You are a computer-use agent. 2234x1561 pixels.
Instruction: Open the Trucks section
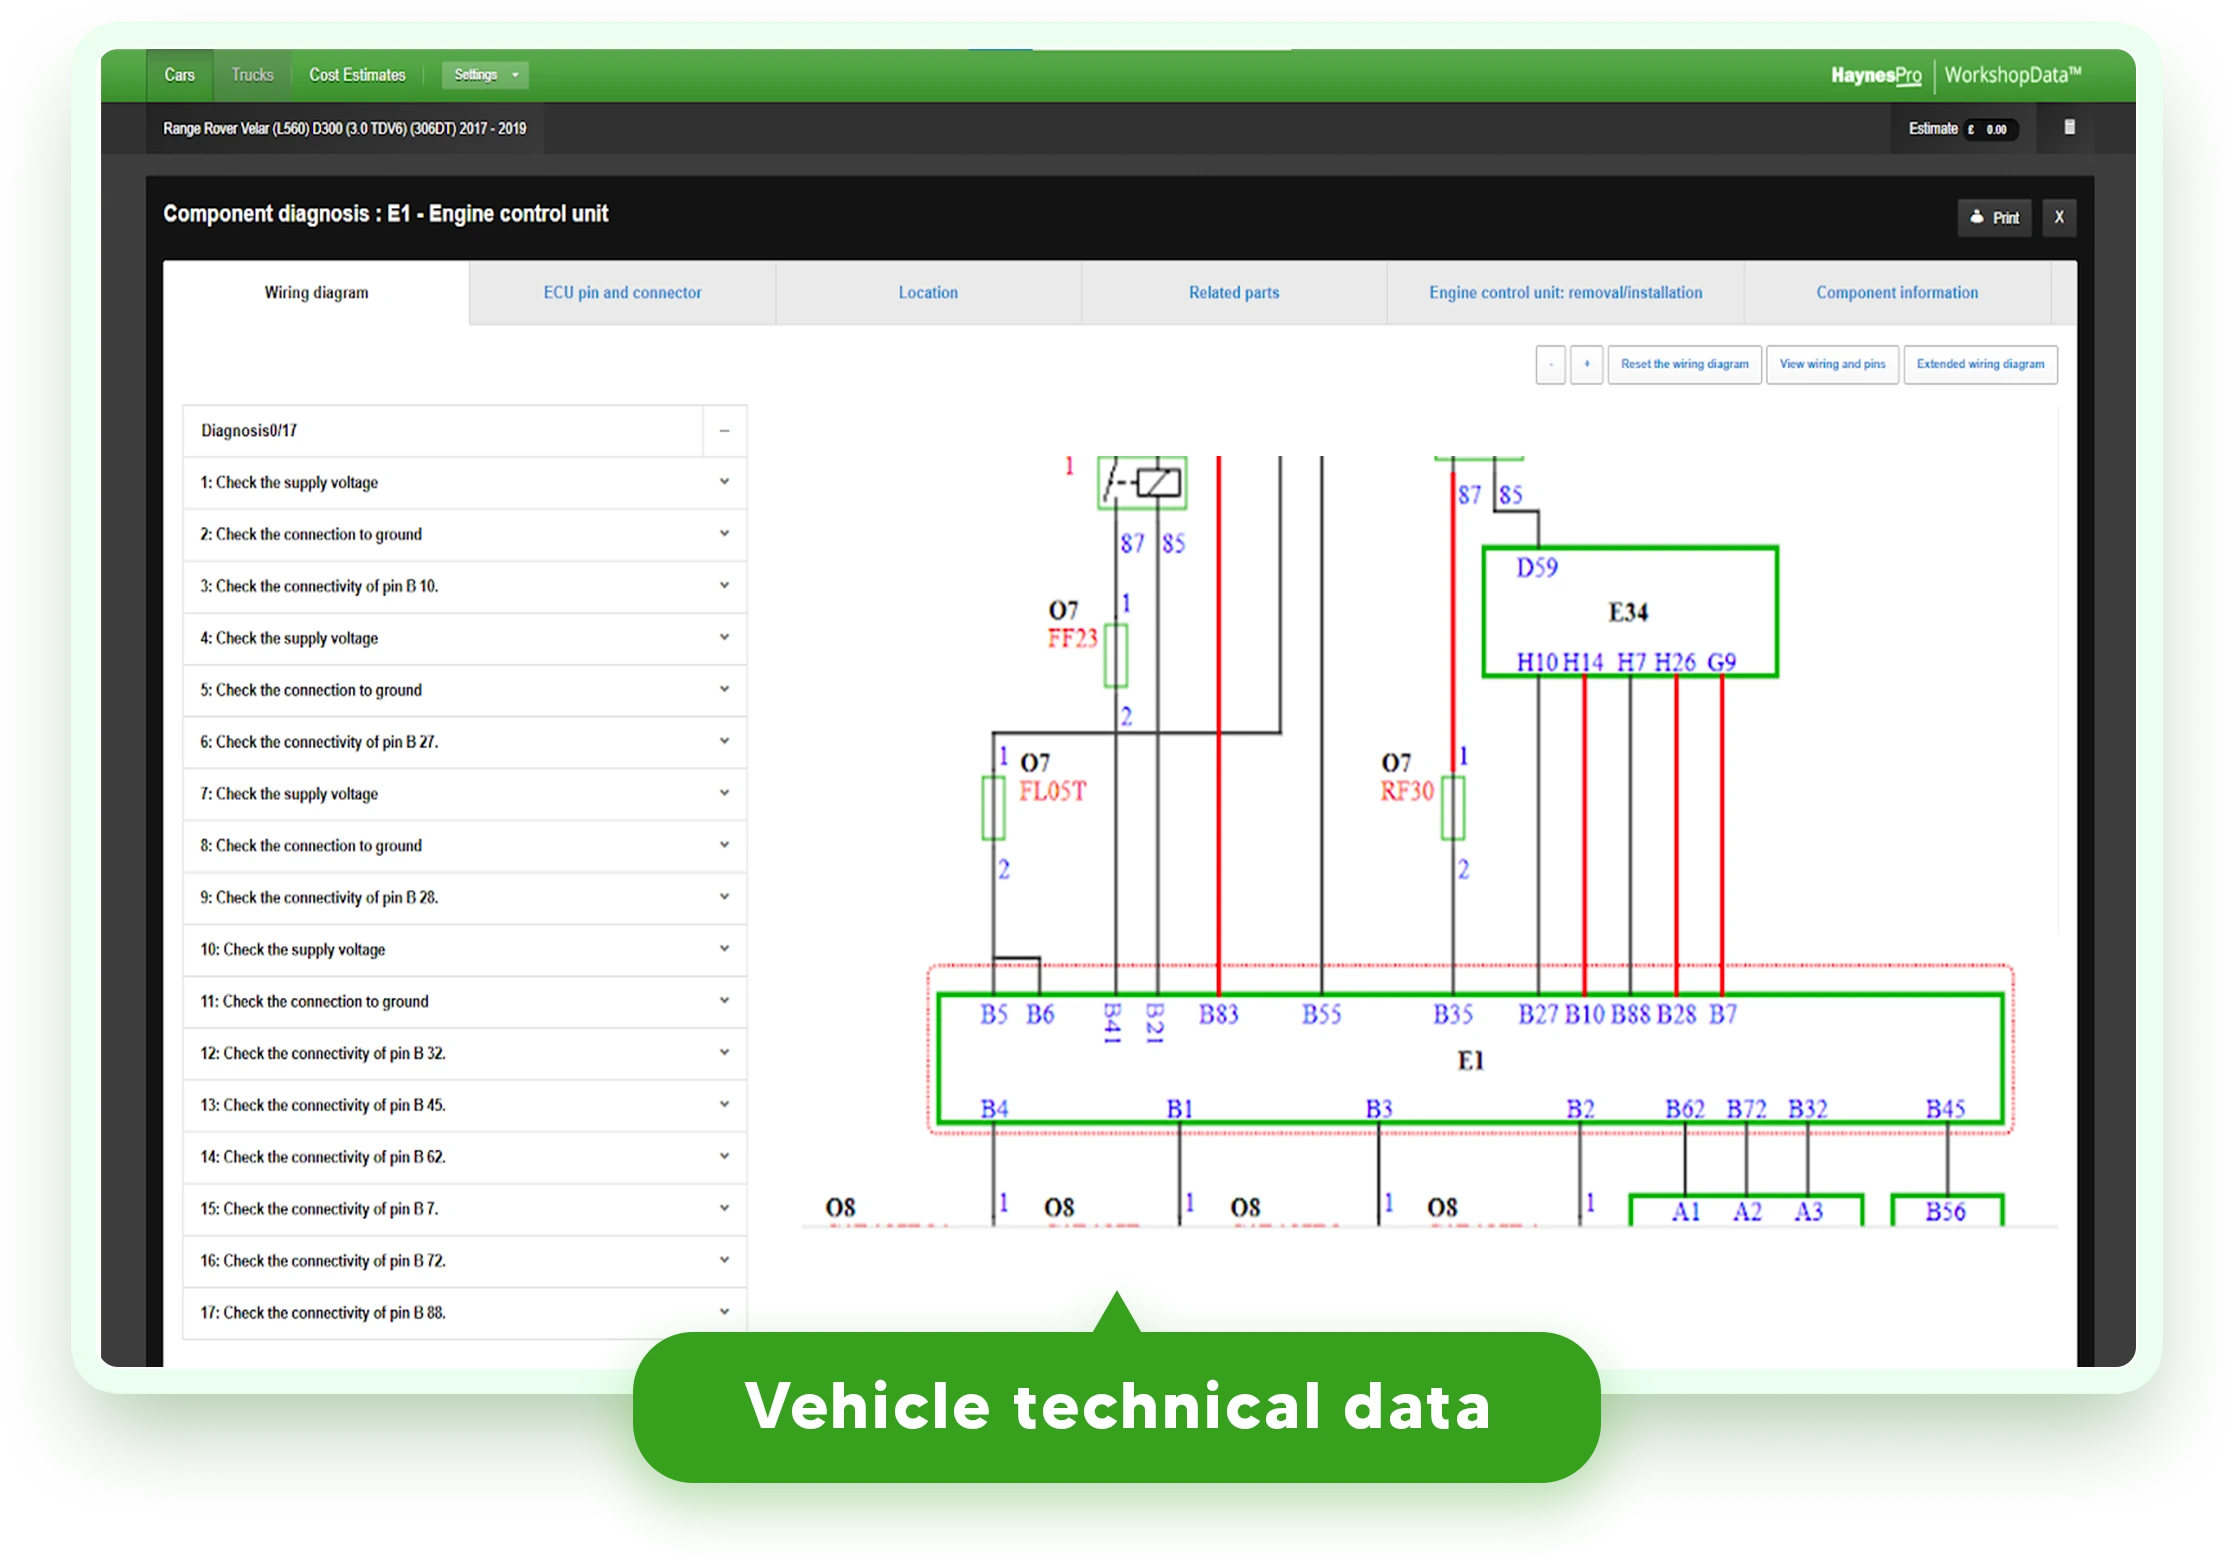252,75
